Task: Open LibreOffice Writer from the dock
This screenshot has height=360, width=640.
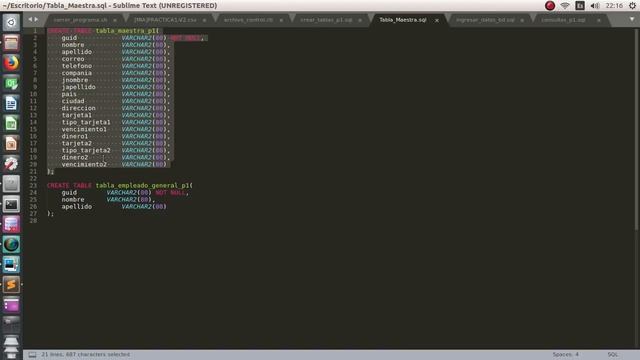Action: pyautogui.click(x=11, y=103)
